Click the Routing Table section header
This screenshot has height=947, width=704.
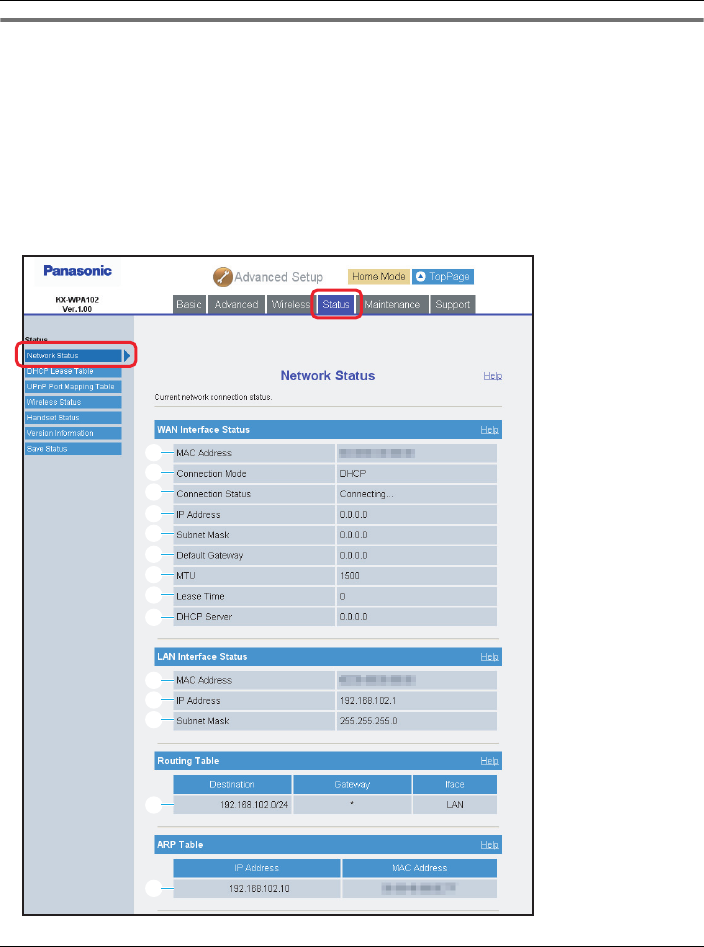pos(328,761)
